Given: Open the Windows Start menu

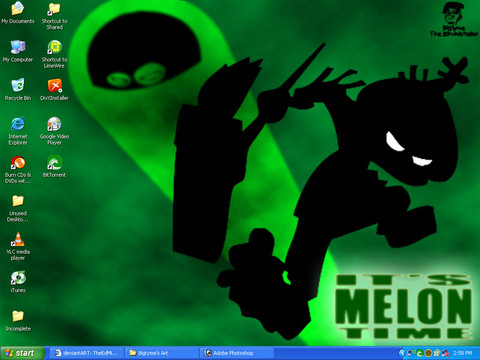Looking at the screenshot, I should pyautogui.click(x=22, y=353).
